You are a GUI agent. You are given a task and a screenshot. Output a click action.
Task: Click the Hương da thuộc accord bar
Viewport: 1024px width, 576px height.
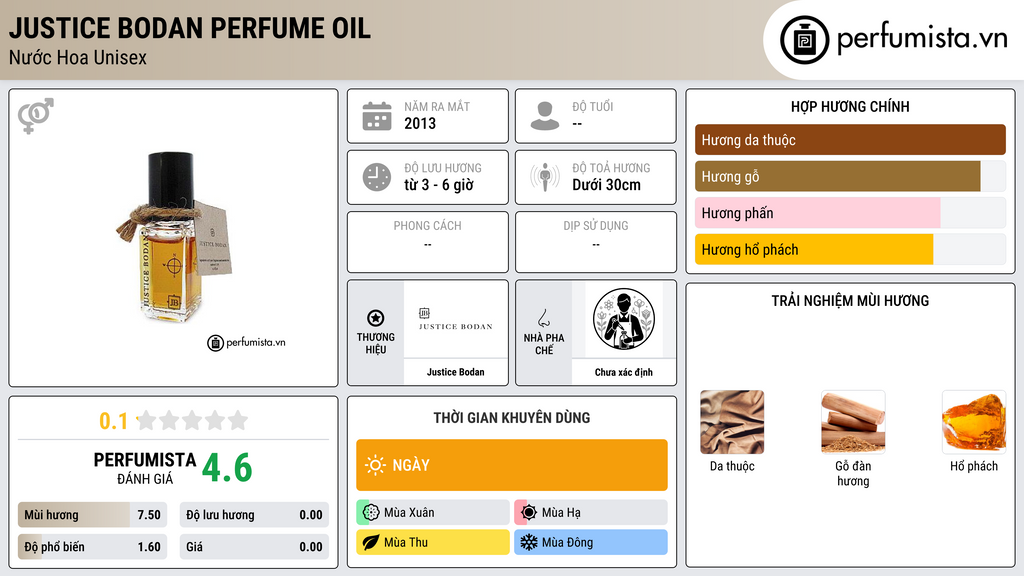click(x=850, y=140)
